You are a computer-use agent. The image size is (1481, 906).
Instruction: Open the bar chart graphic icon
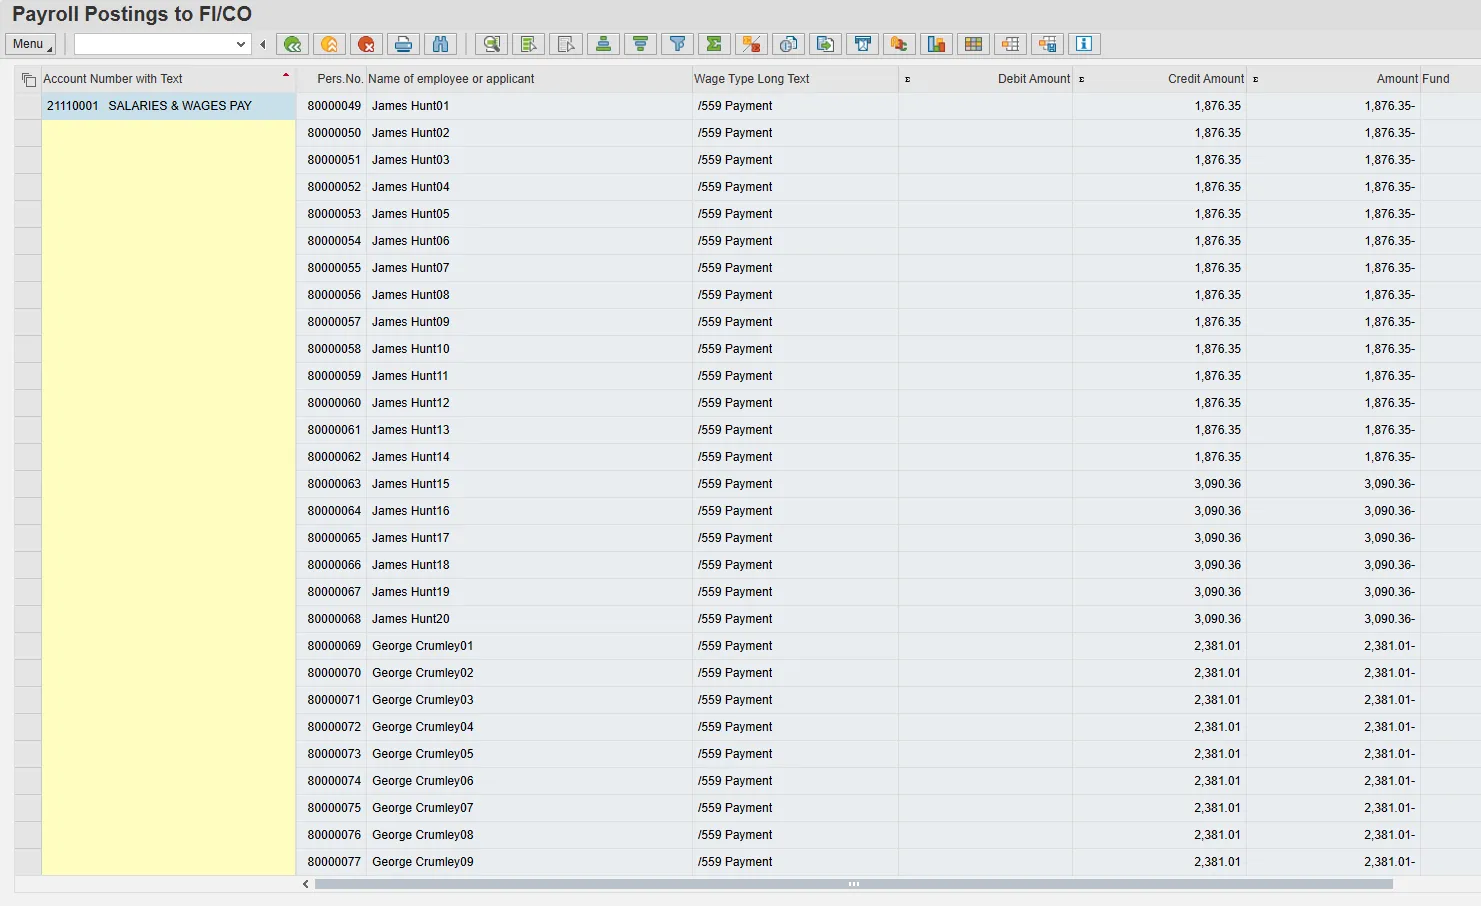tap(936, 44)
